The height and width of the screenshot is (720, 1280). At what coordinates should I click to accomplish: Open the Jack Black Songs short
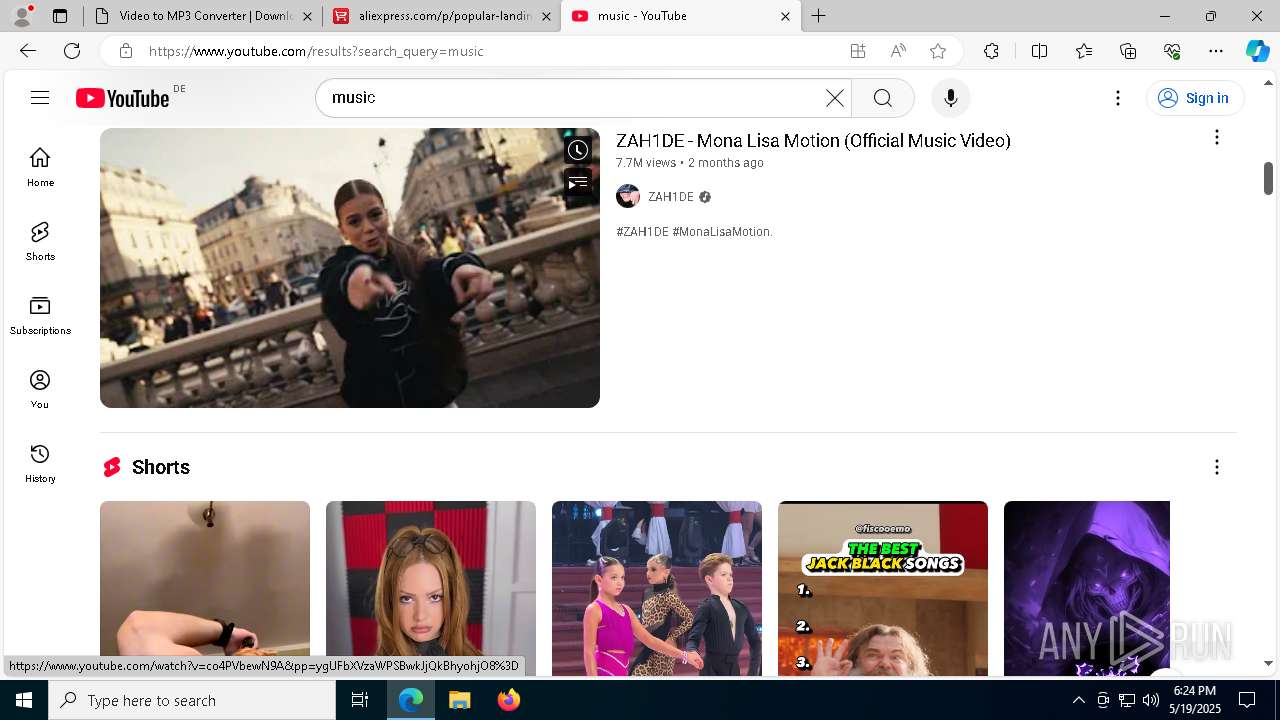click(883, 588)
